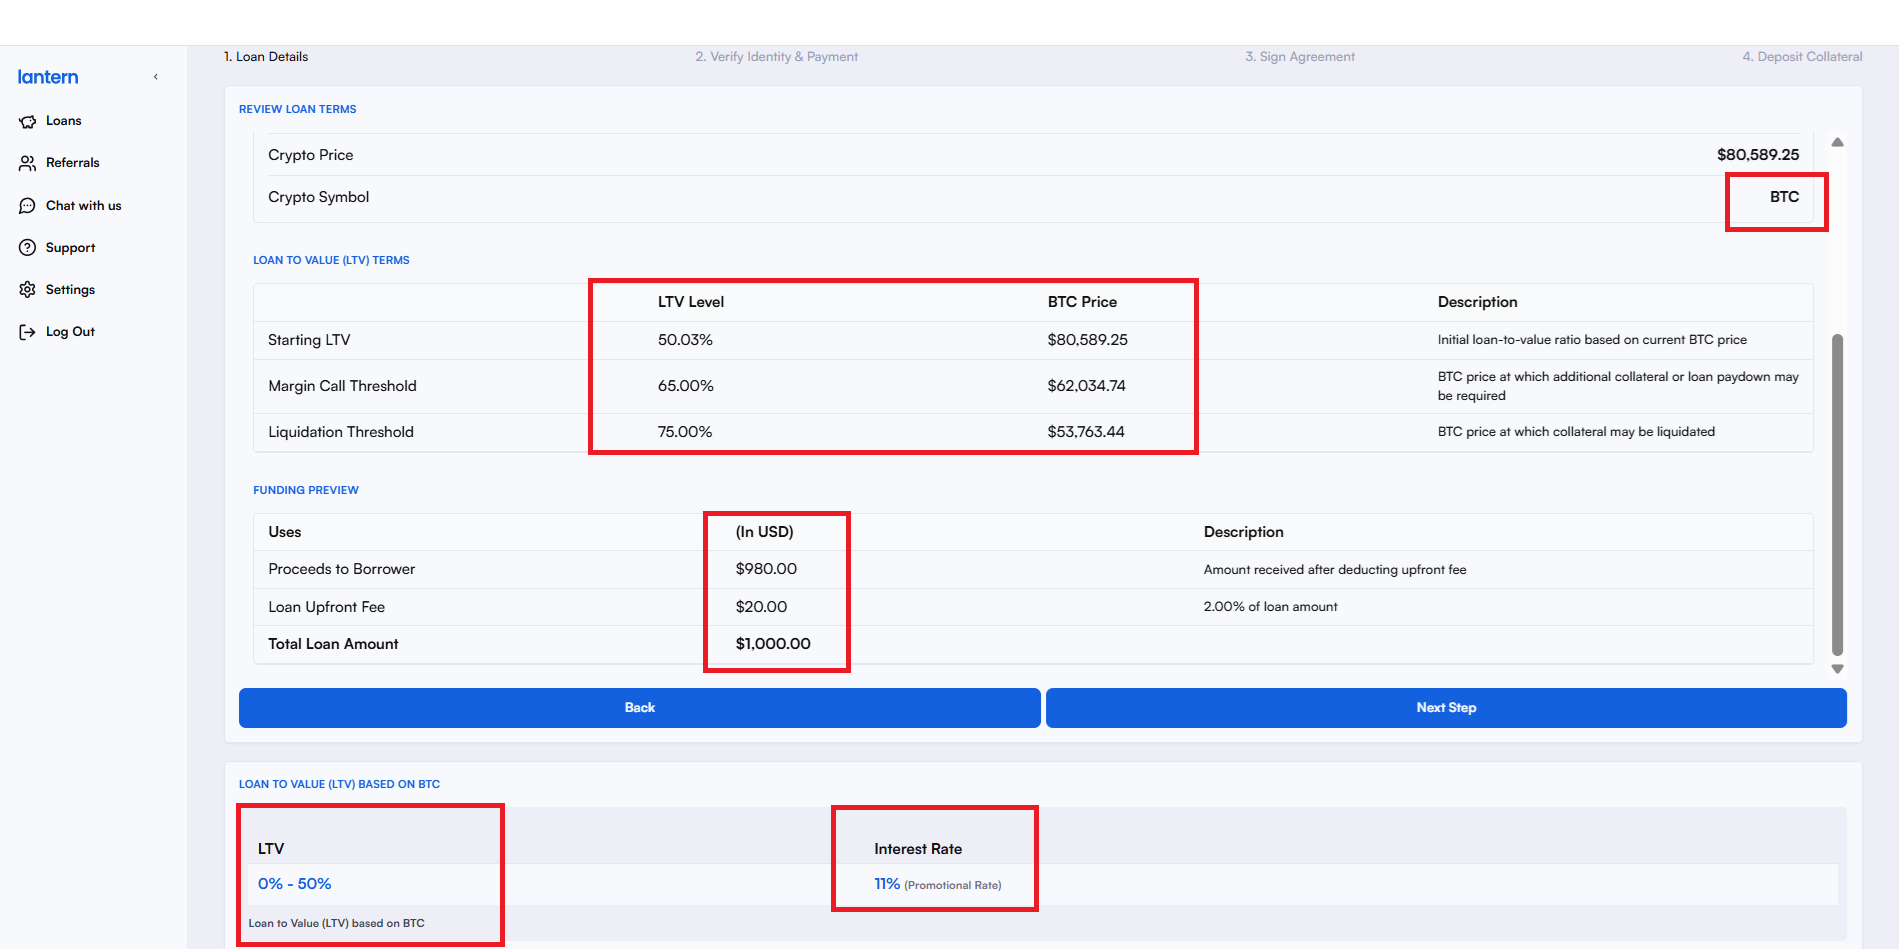Screen dimensions: 1899x949
Task: Click the Loans piggy bank icon
Action: [27, 121]
